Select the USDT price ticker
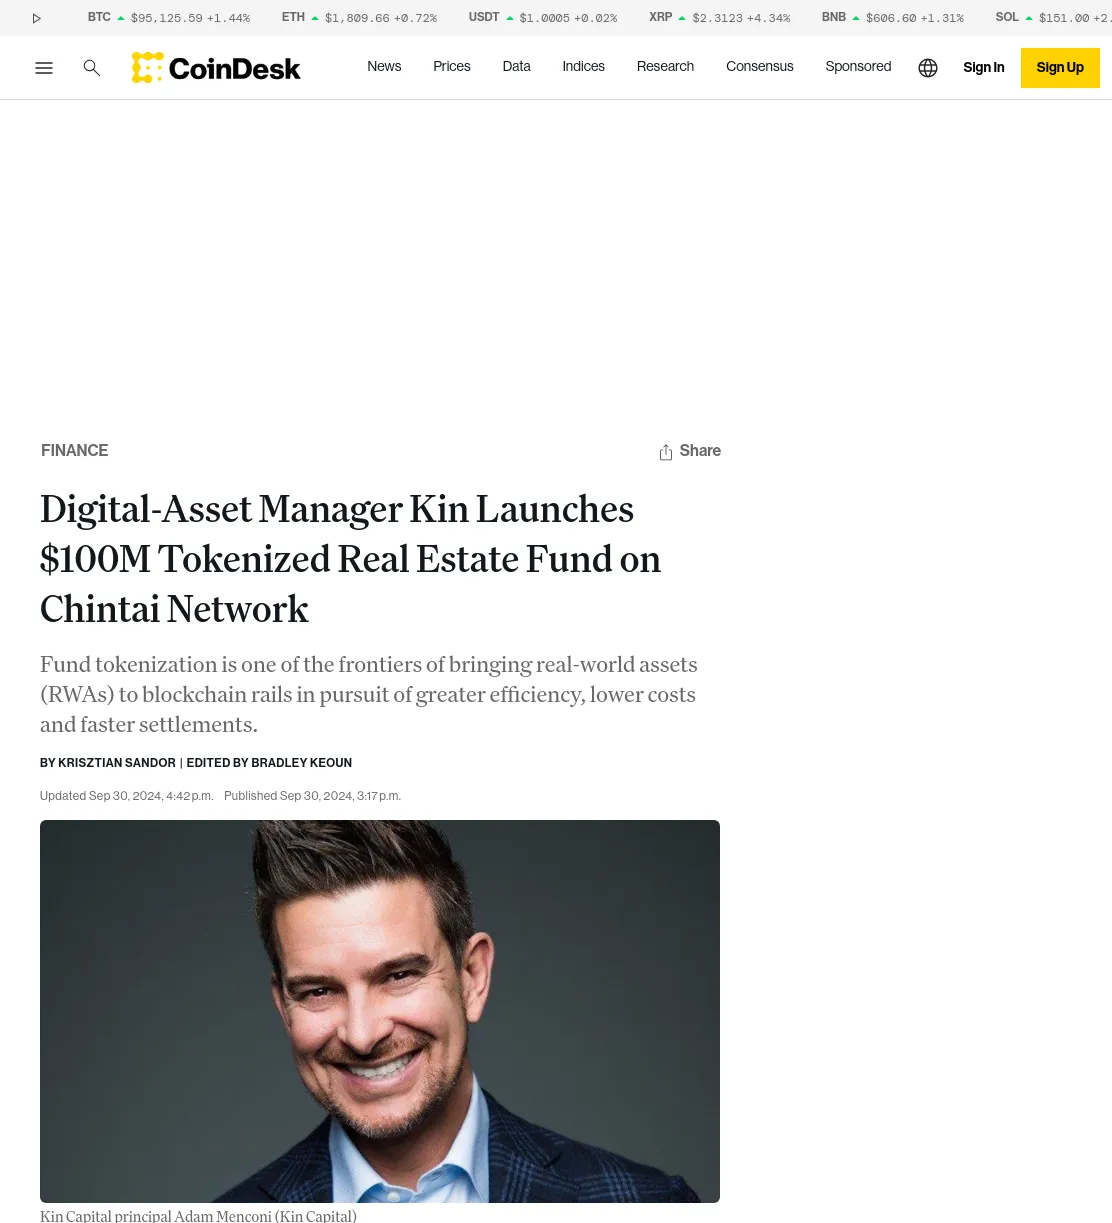Image resolution: width=1112 pixels, height=1223 pixels. (543, 18)
